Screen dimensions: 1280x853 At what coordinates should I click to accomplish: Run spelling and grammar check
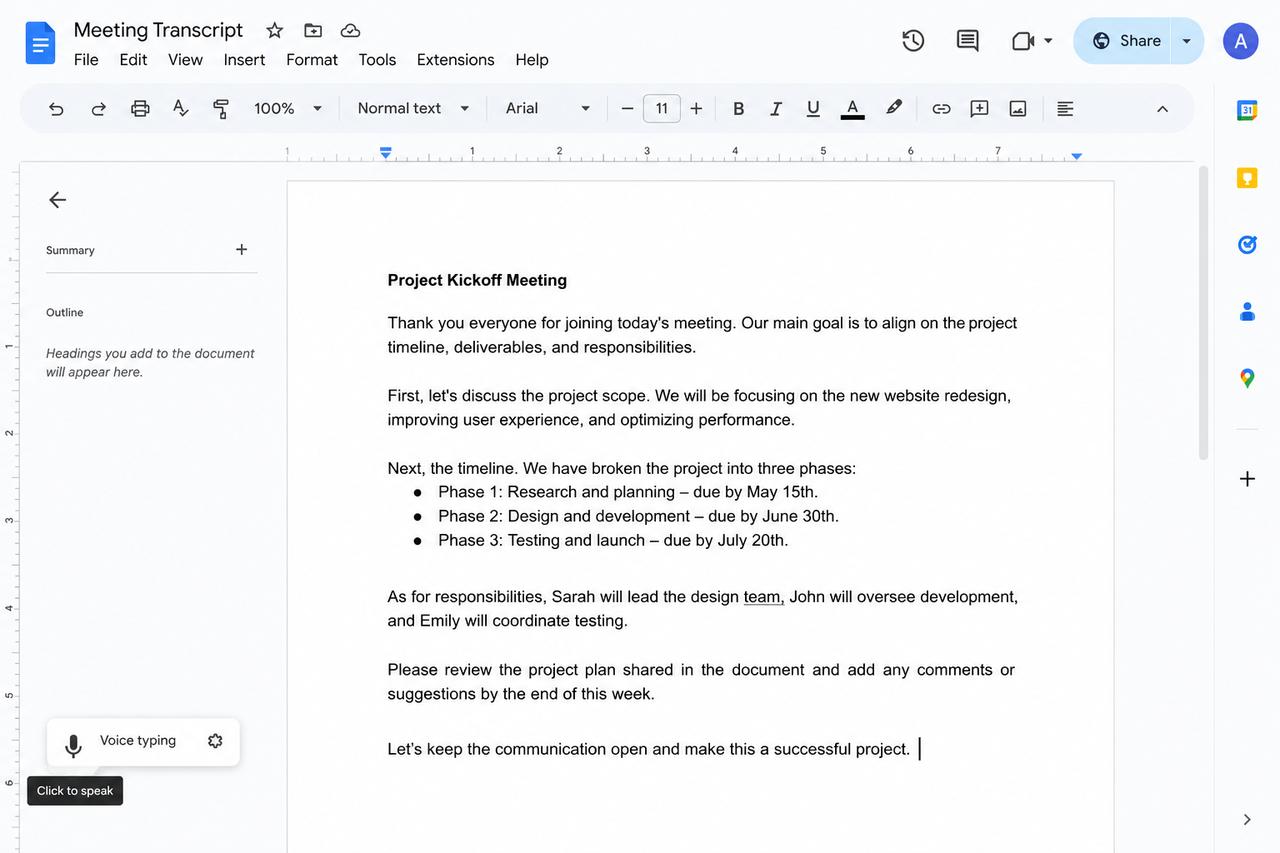click(x=181, y=108)
